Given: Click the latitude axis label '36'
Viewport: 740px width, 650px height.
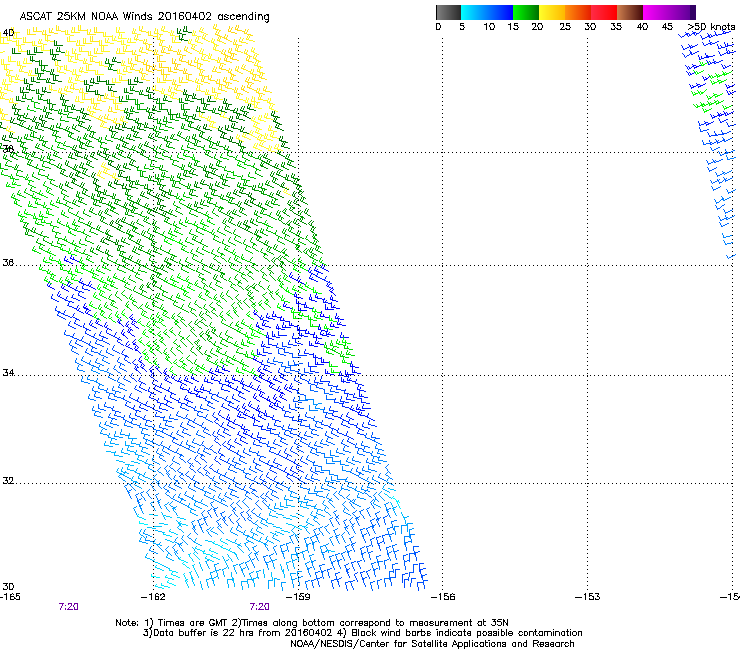Looking at the screenshot, I should click(8, 263).
